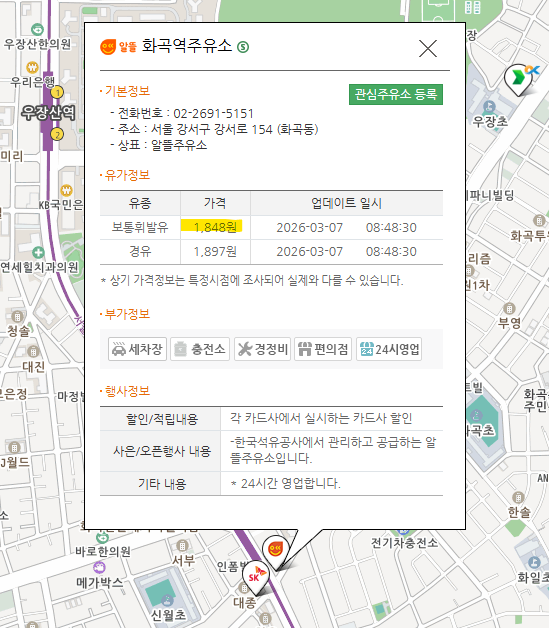Click the 유종 column header

(x=140, y=203)
